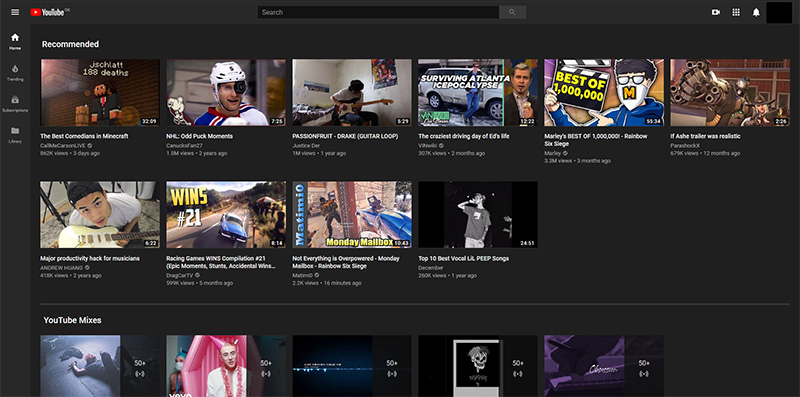The width and height of the screenshot is (800, 397).
Task: Open the mix with purple artwork thumbnail
Action: tap(604, 366)
